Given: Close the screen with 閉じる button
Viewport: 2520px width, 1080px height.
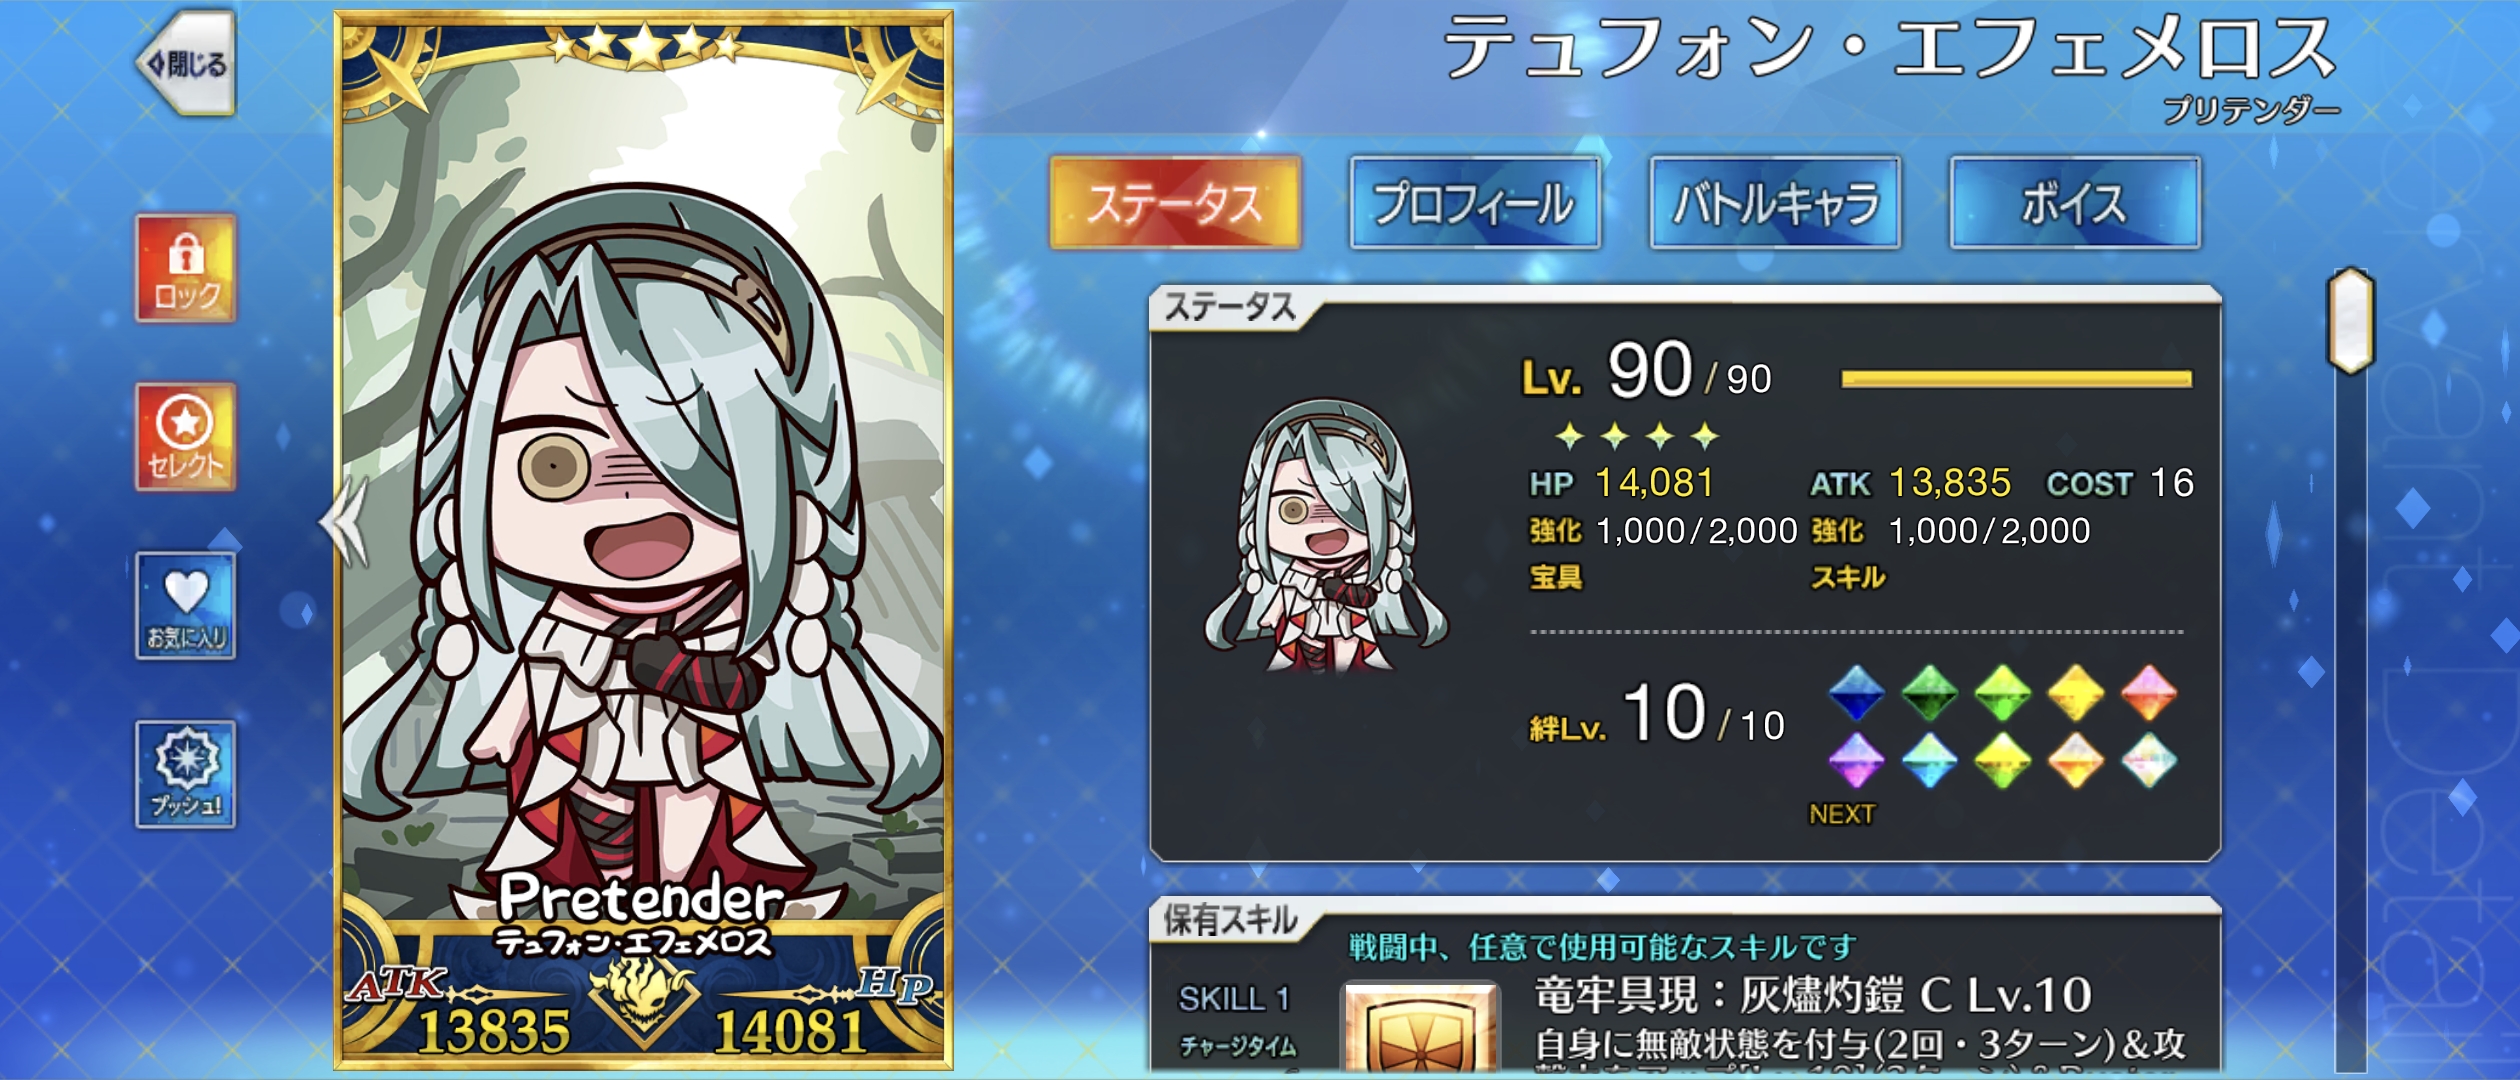Looking at the screenshot, I should [x=186, y=64].
